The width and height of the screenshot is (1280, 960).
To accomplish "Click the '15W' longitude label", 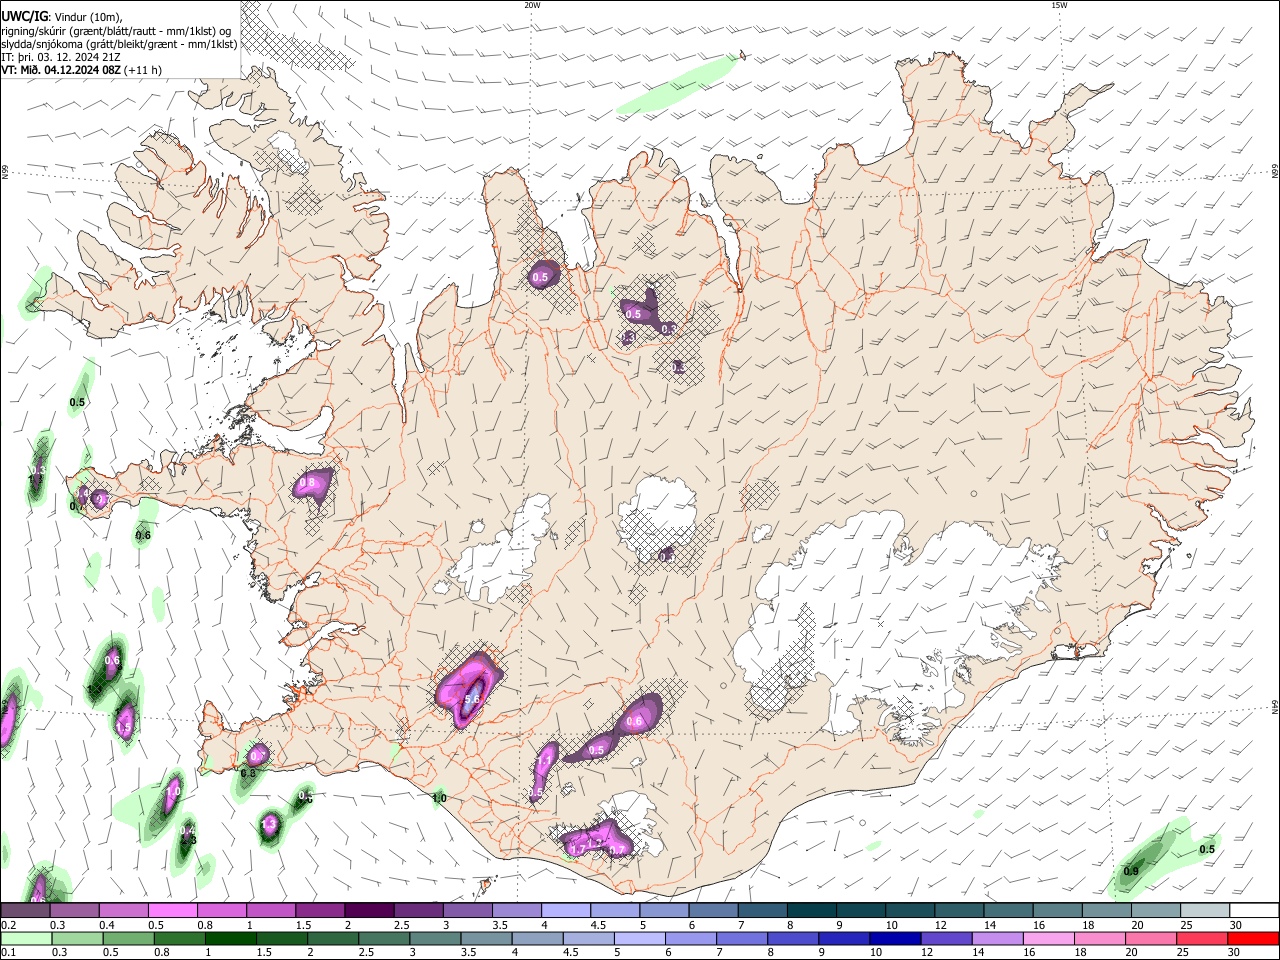I will click(1059, 5).
